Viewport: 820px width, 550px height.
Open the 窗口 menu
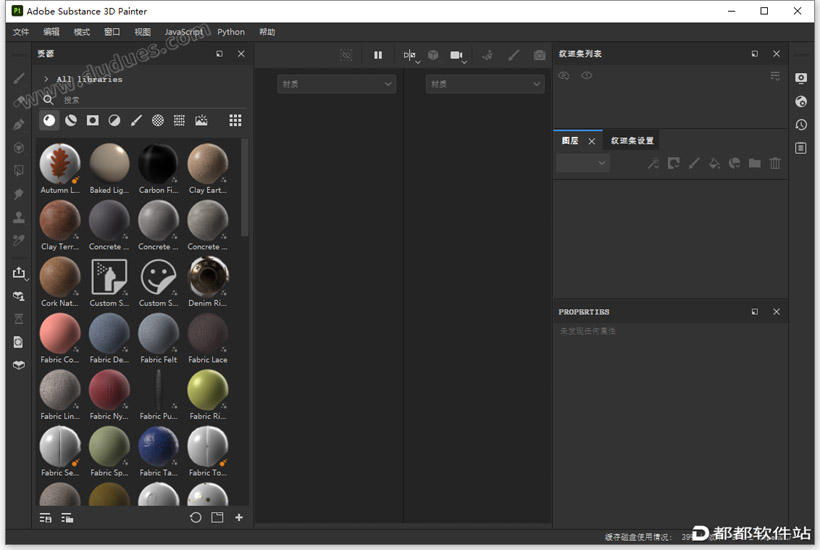112,32
